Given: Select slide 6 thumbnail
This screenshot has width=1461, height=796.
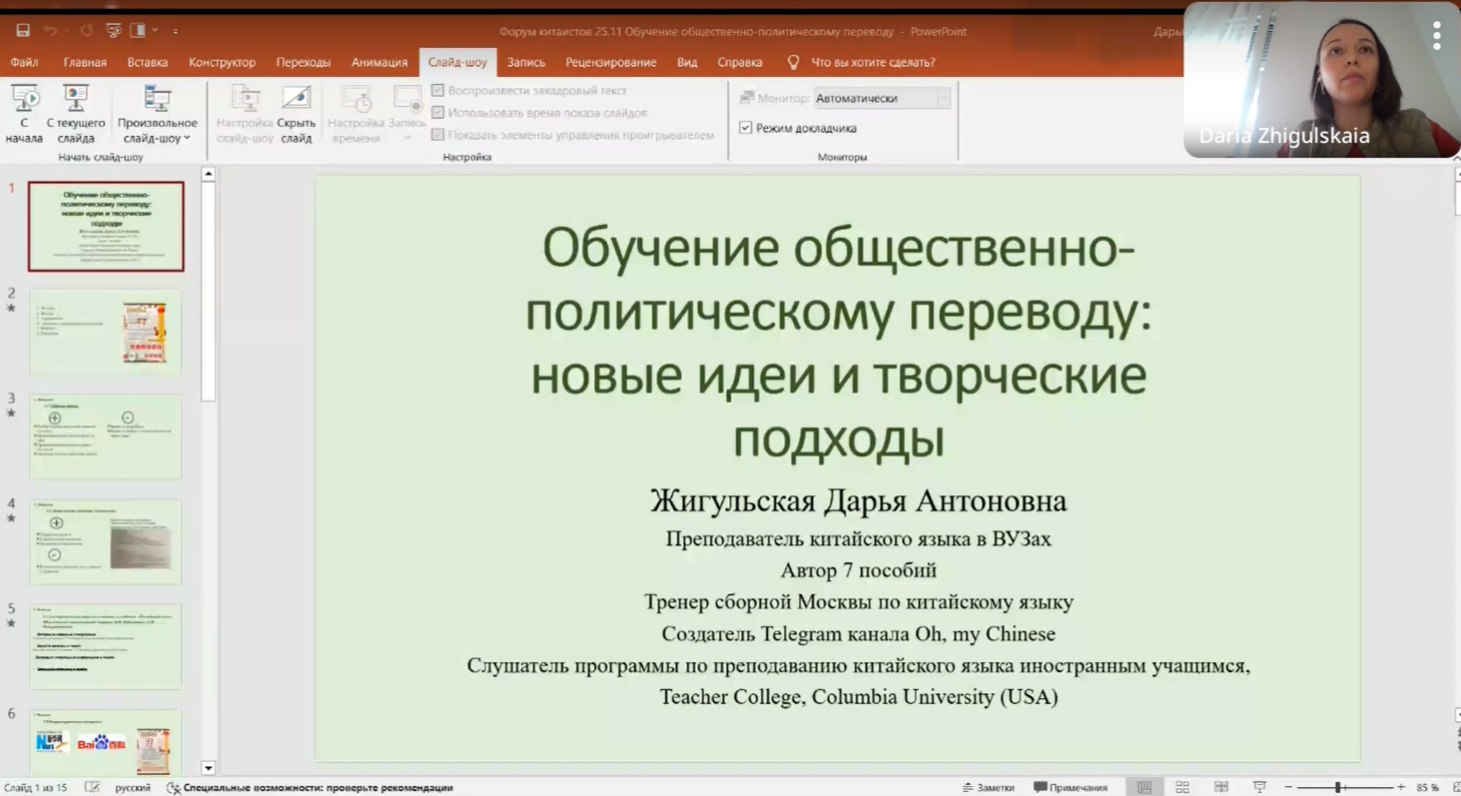Looking at the screenshot, I should tap(106, 743).
